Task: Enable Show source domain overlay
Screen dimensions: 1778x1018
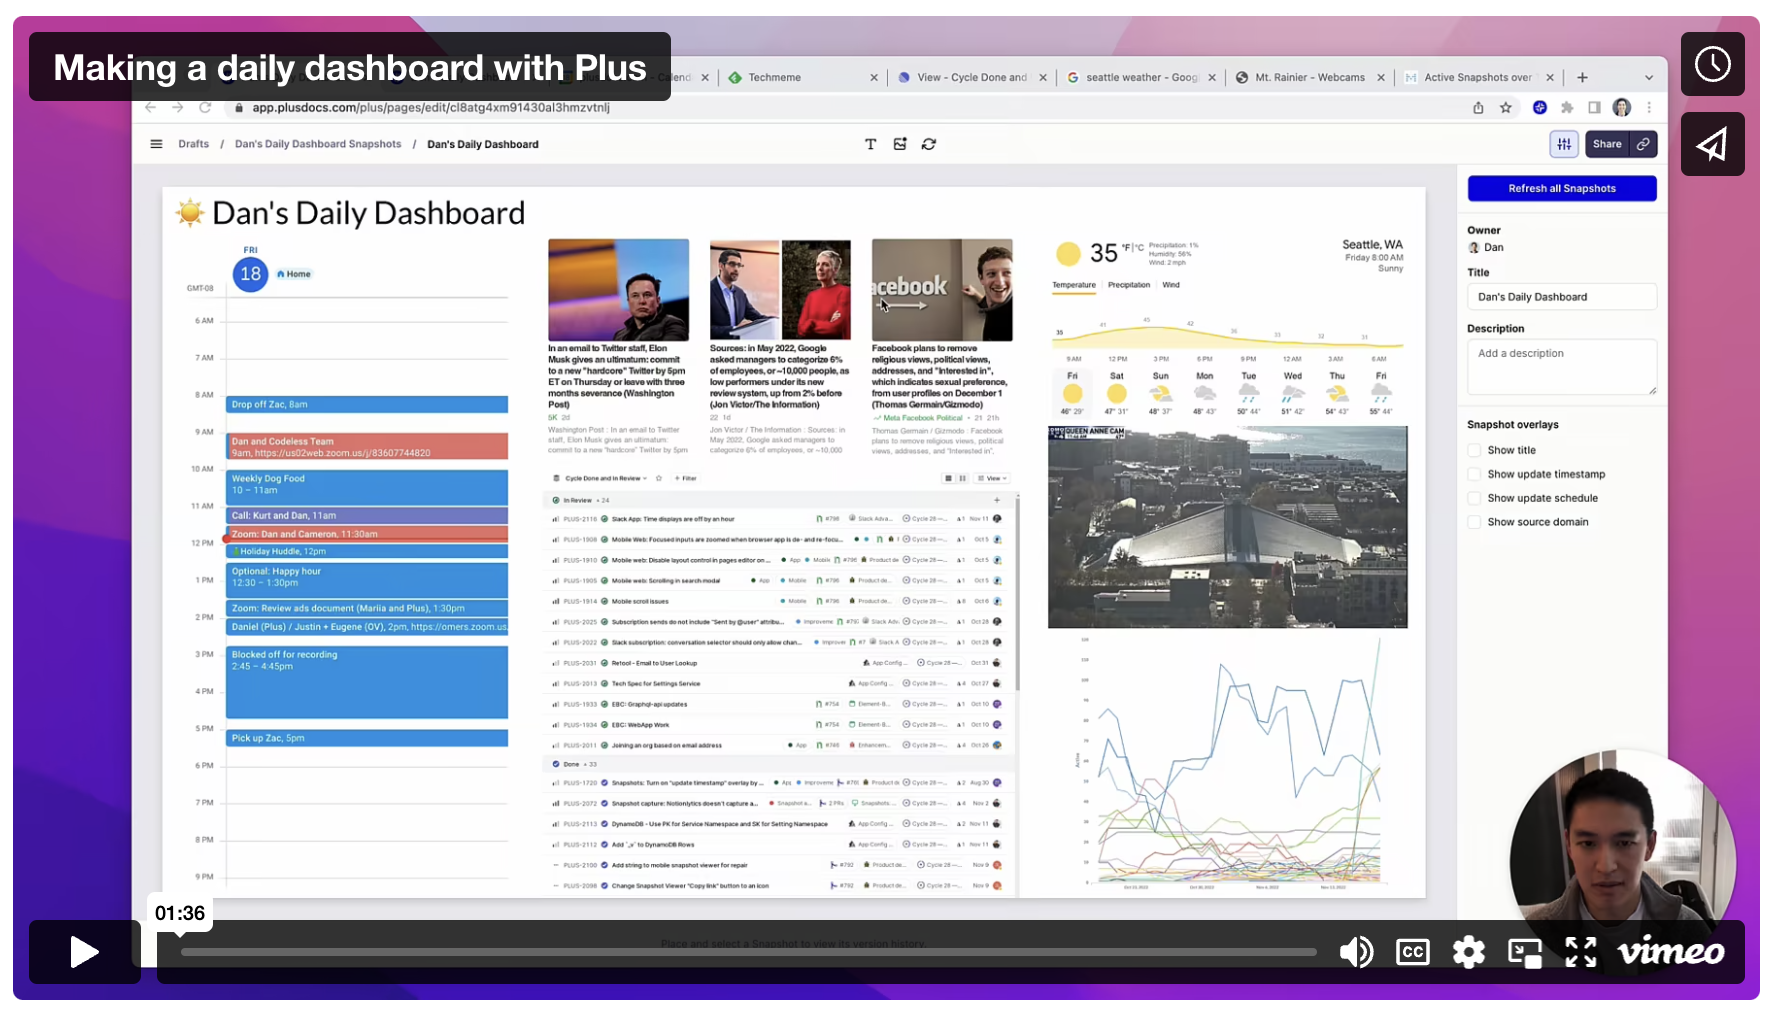Action: pos(1474,522)
